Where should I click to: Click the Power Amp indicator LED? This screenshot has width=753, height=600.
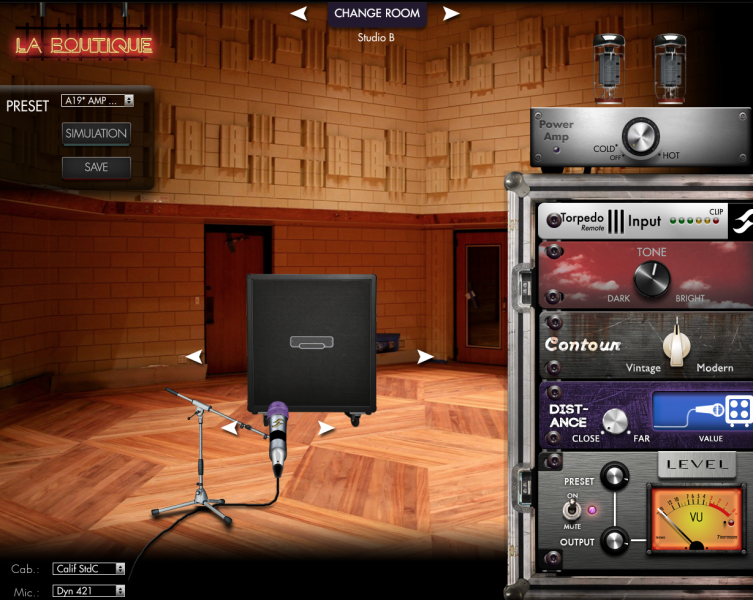pyautogui.click(x=556, y=149)
